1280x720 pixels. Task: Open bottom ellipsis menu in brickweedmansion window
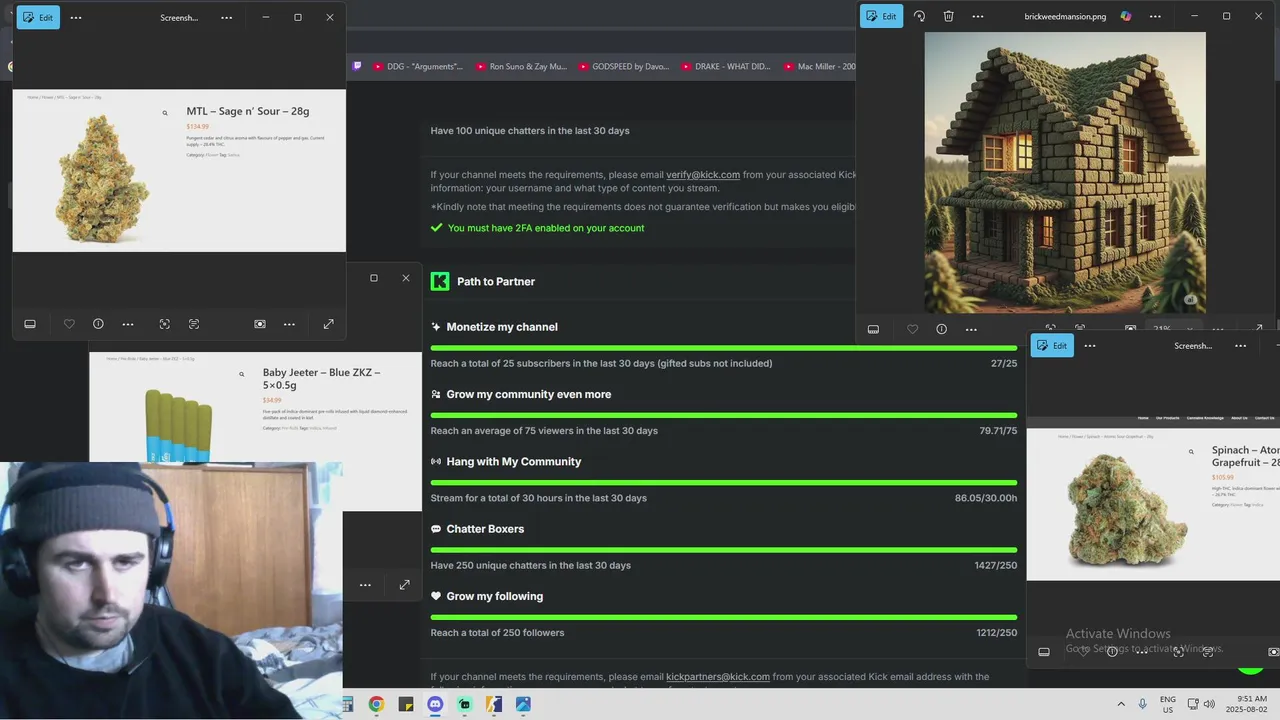click(x=971, y=329)
